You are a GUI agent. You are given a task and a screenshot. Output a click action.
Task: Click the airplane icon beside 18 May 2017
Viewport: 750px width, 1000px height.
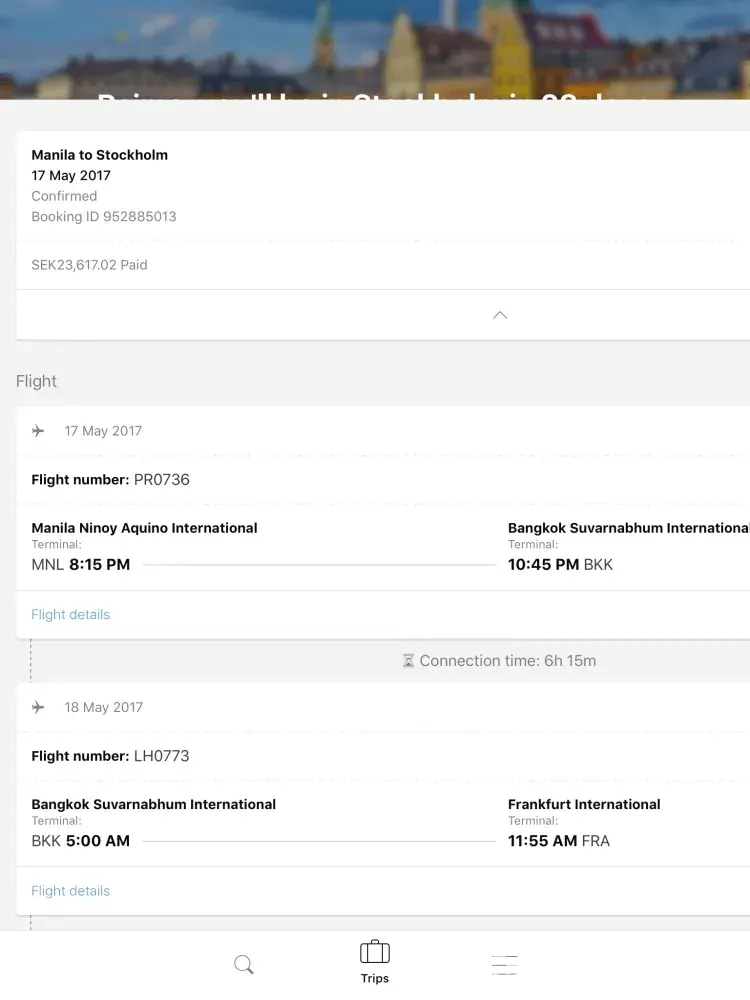[x=38, y=707]
